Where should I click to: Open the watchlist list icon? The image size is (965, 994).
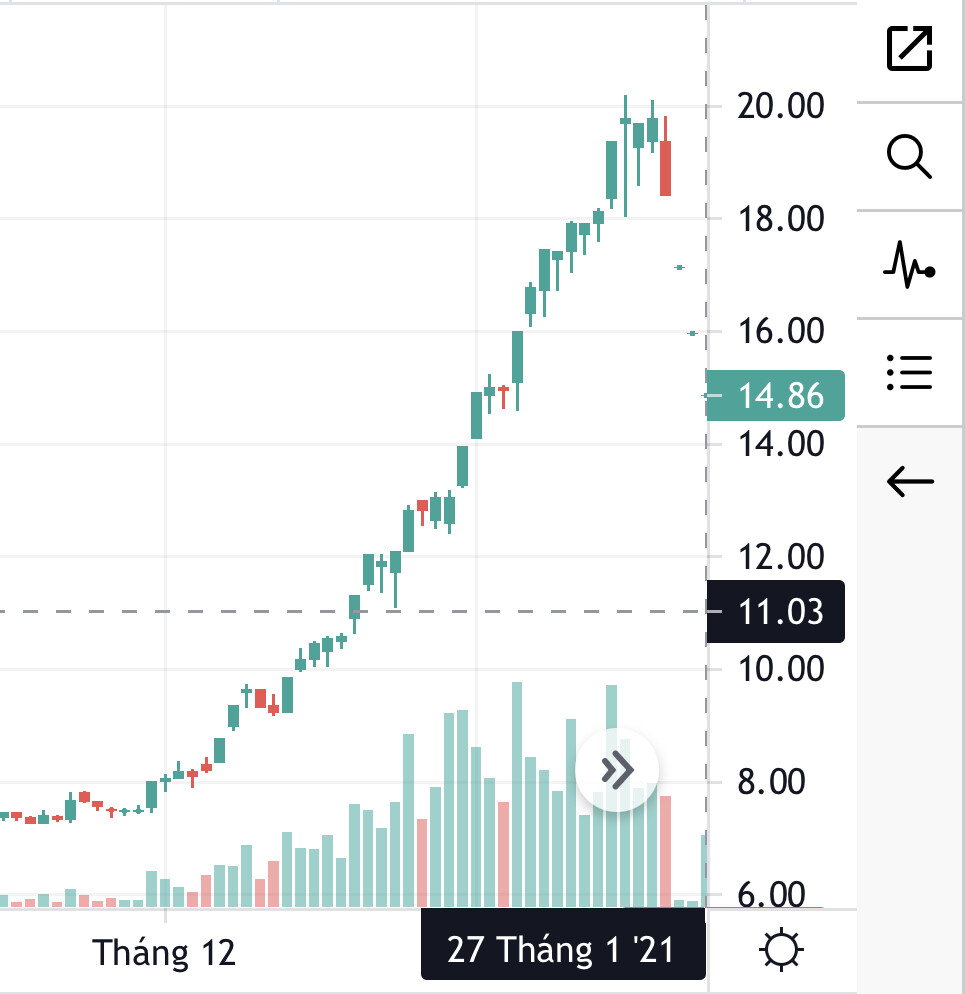(x=910, y=373)
